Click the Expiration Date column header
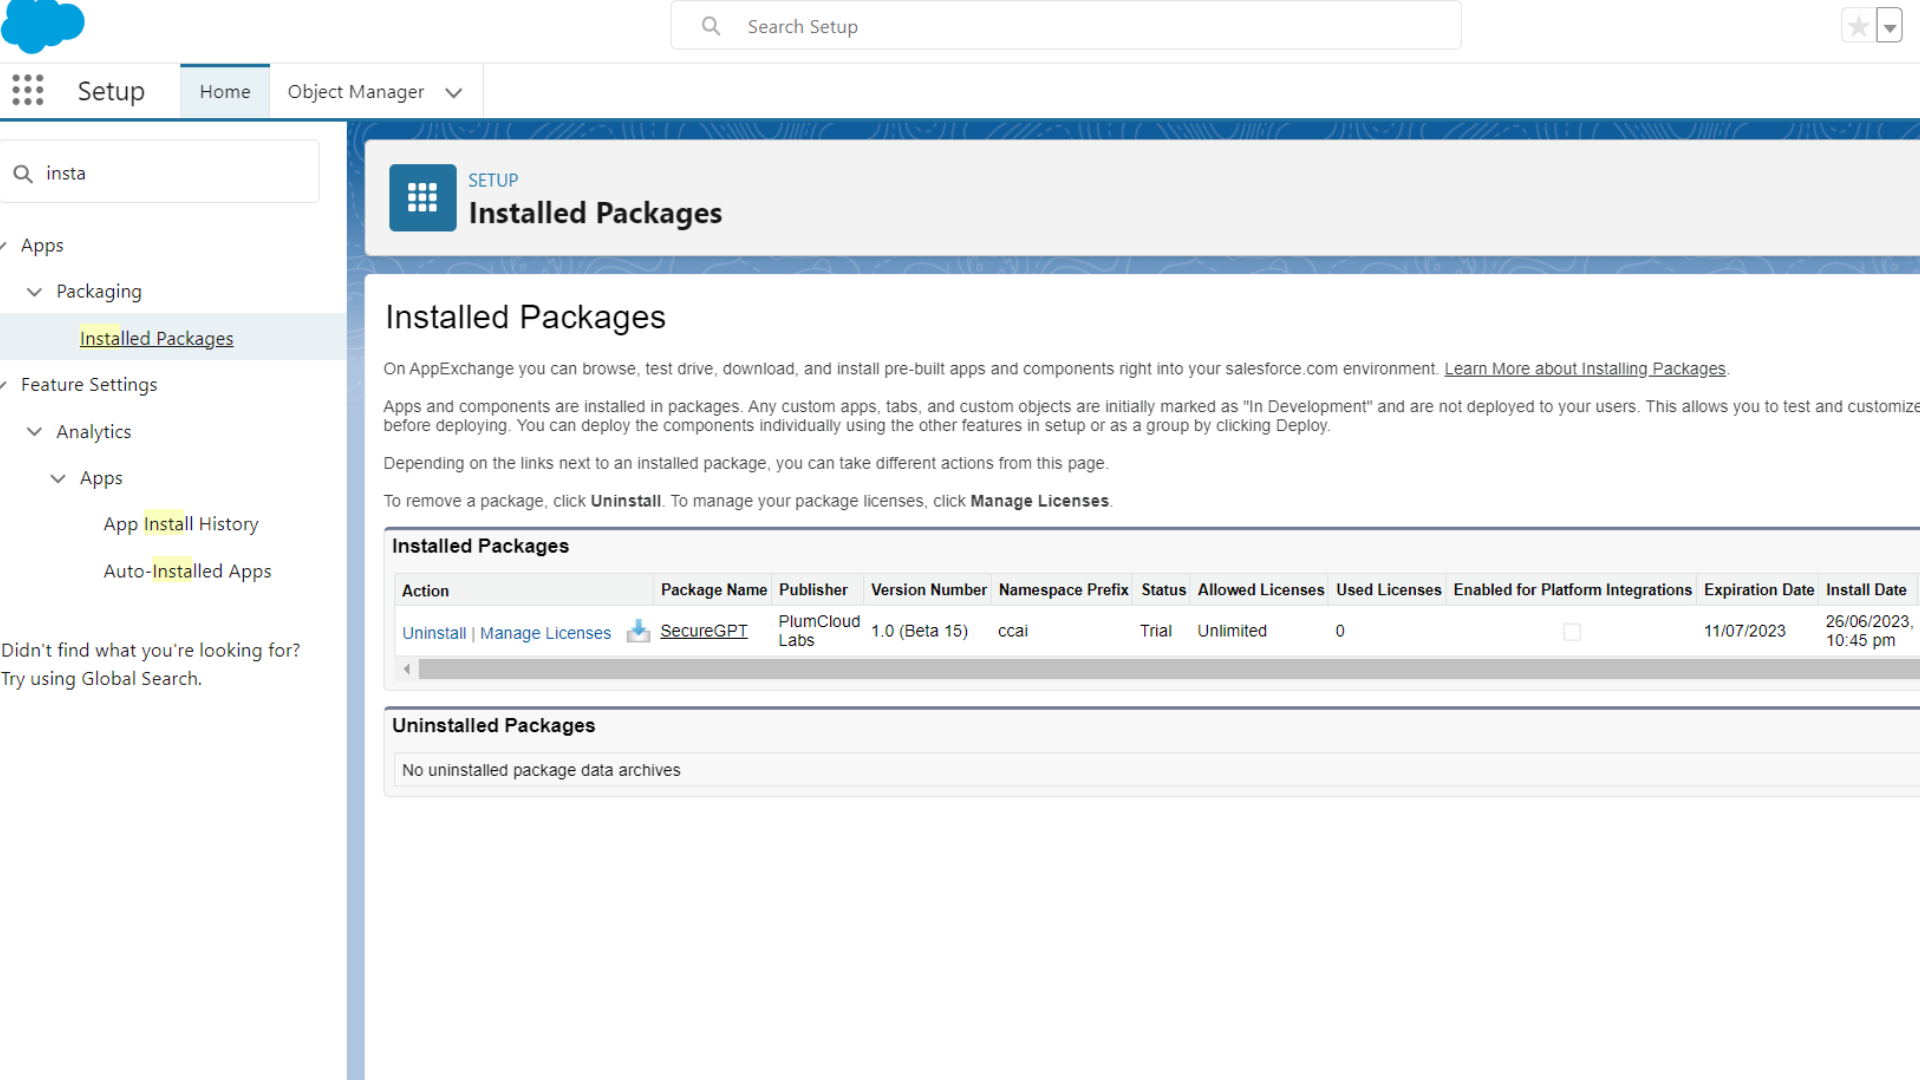The height and width of the screenshot is (1080, 1920). click(x=1759, y=590)
